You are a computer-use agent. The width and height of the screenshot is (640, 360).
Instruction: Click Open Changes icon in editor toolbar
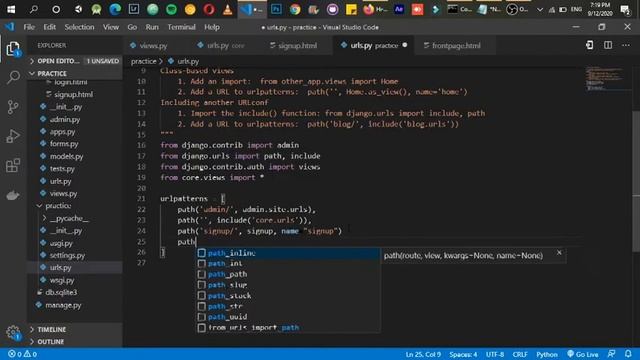pyautogui.click(x=589, y=45)
